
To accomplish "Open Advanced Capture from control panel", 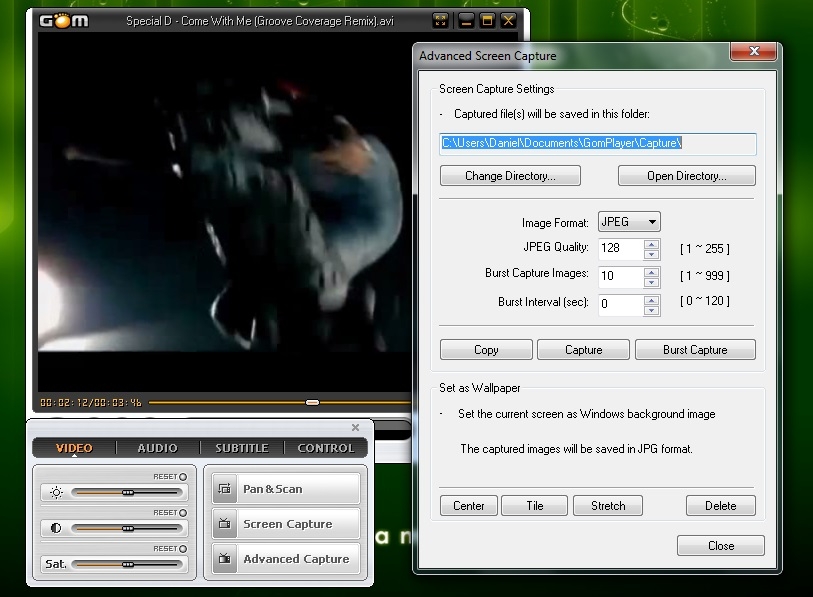I will point(286,559).
